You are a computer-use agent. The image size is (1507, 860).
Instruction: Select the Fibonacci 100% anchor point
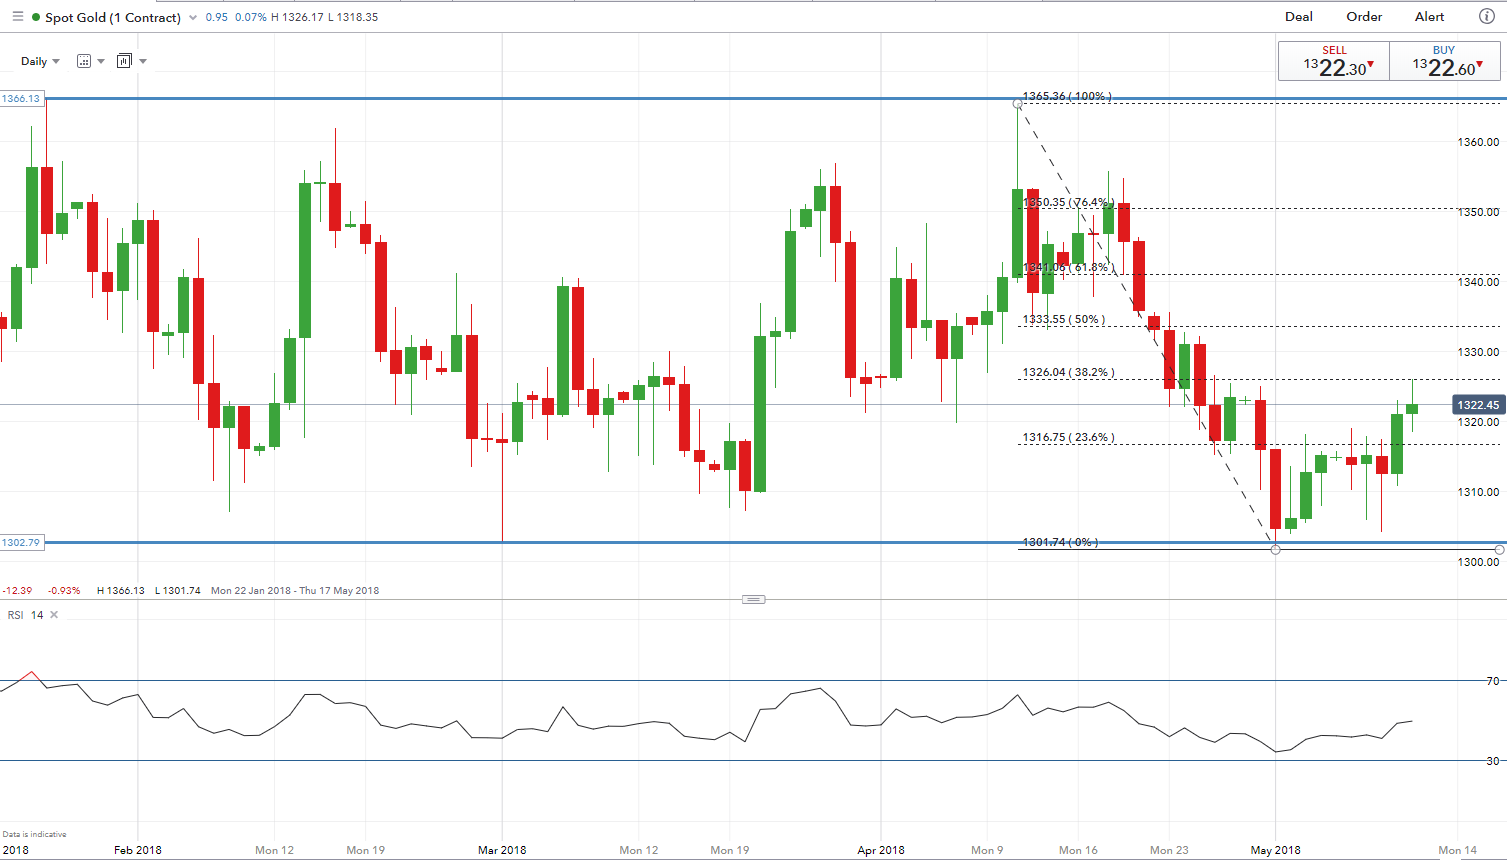click(x=1018, y=103)
